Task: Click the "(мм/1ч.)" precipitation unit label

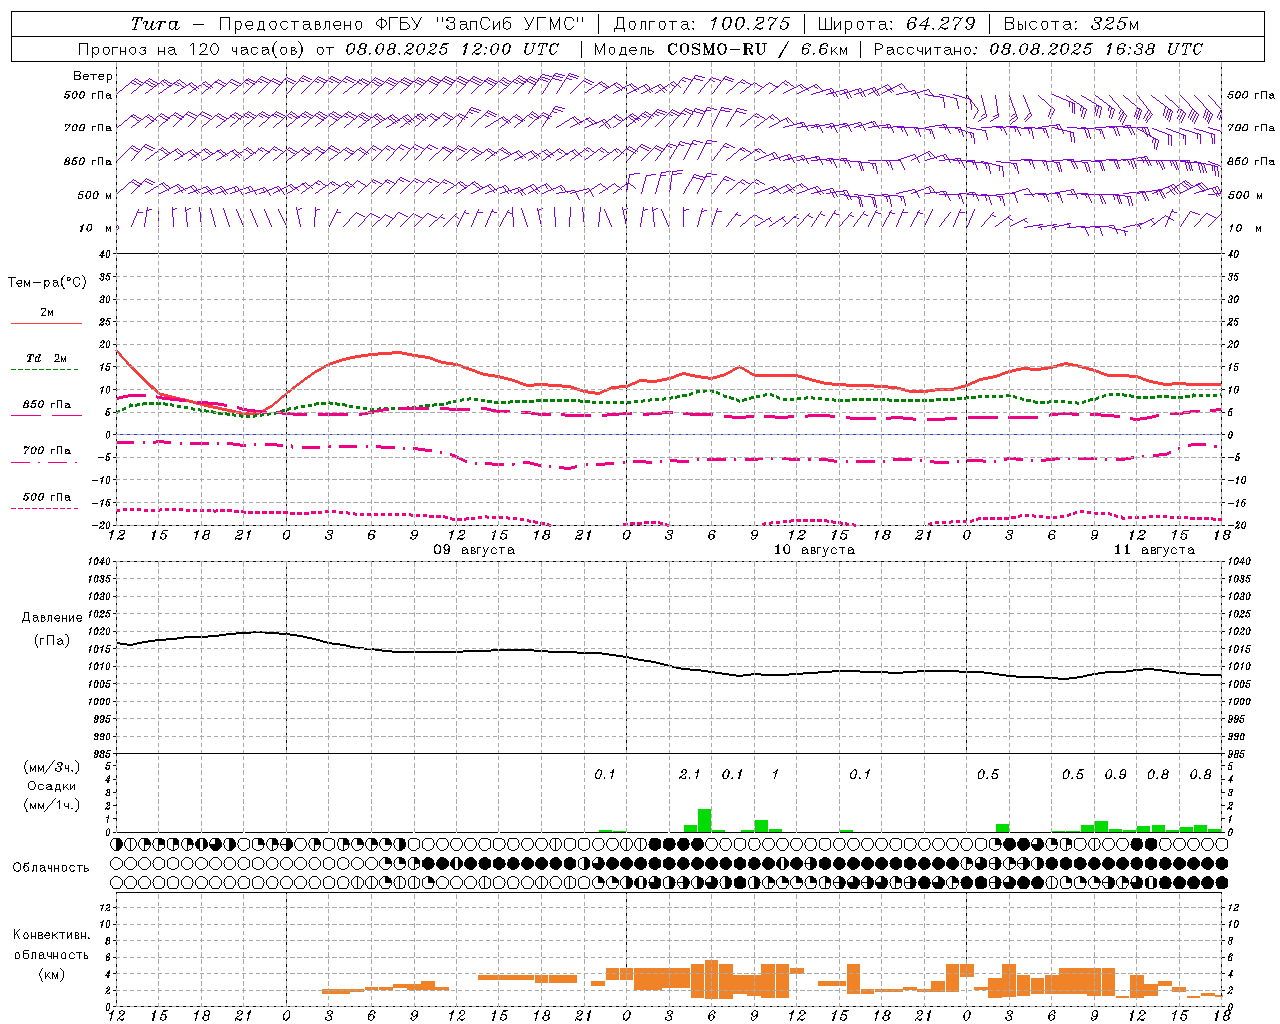Action: click(x=51, y=805)
